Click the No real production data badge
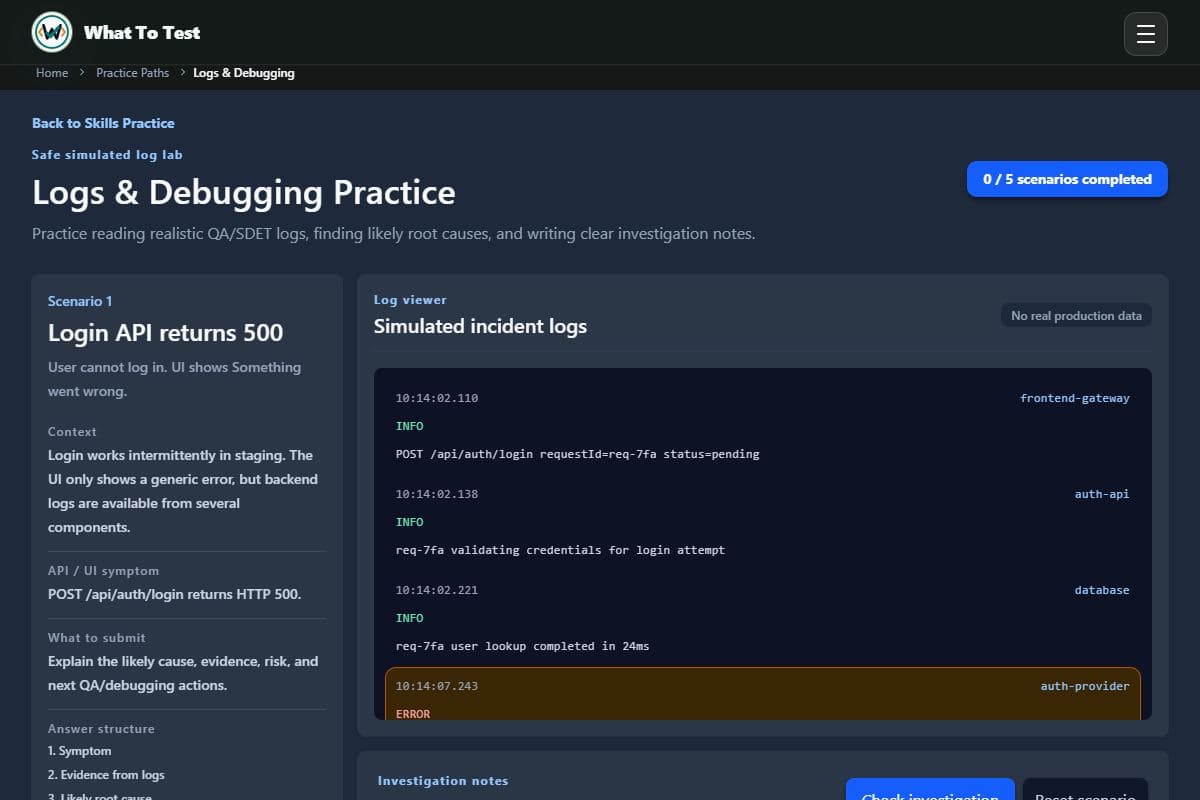 pos(1076,315)
